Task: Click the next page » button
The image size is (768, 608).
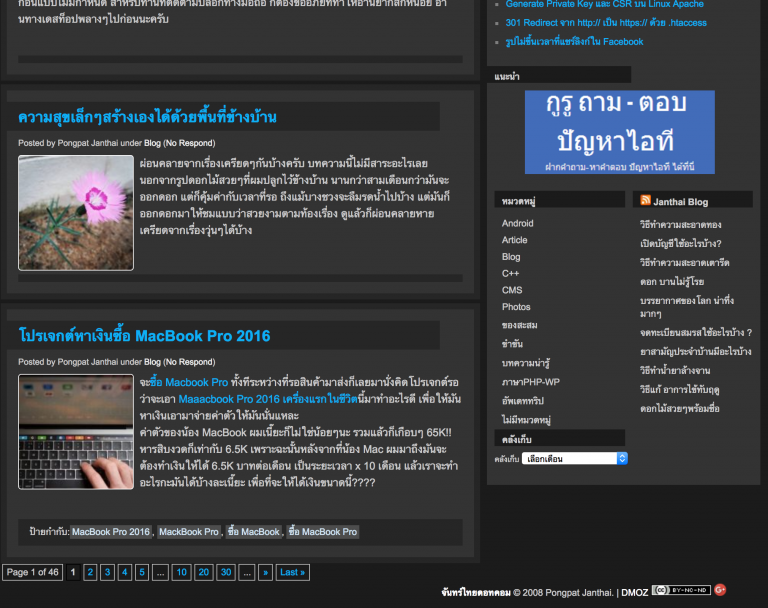Action: point(265,572)
